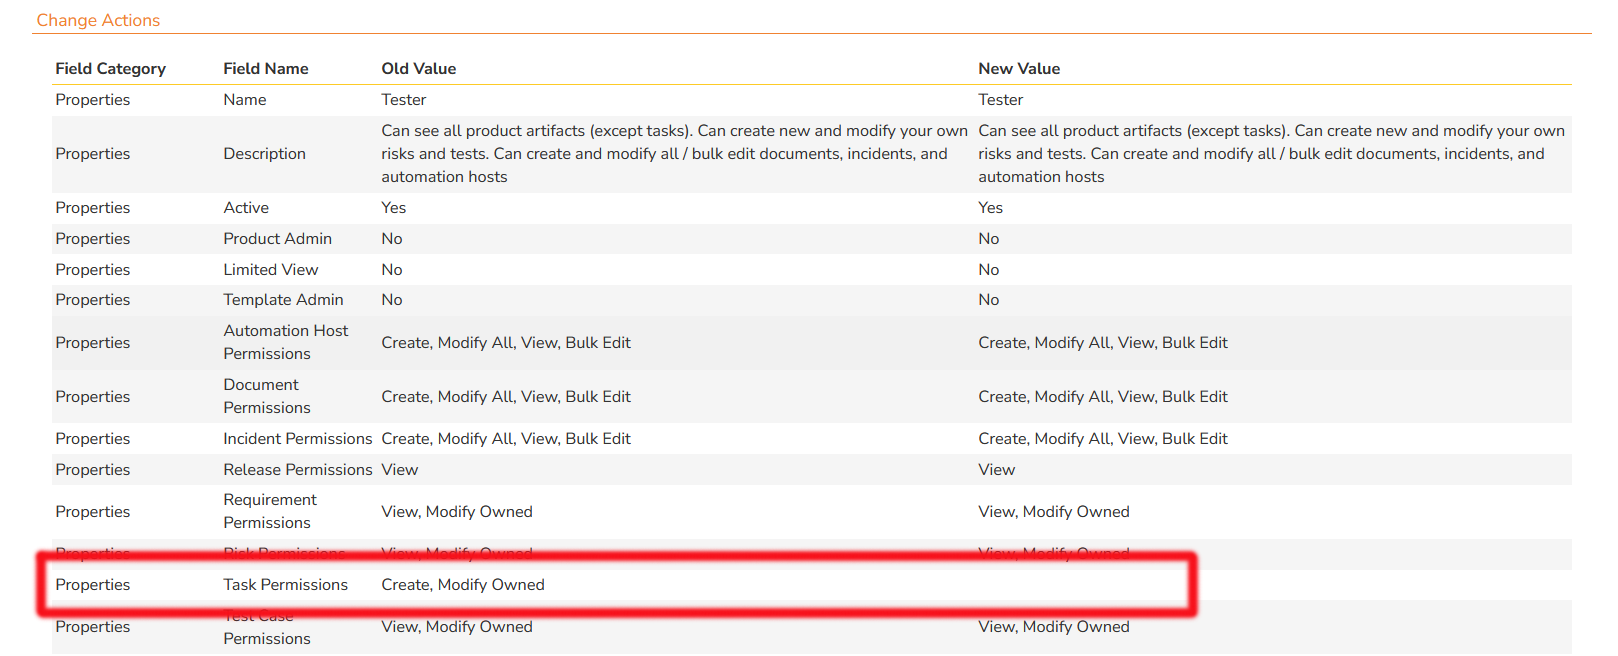The width and height of the screenshot is (1618, 656).
Task: Click the New Value column header
Action: click(1018, 68)
